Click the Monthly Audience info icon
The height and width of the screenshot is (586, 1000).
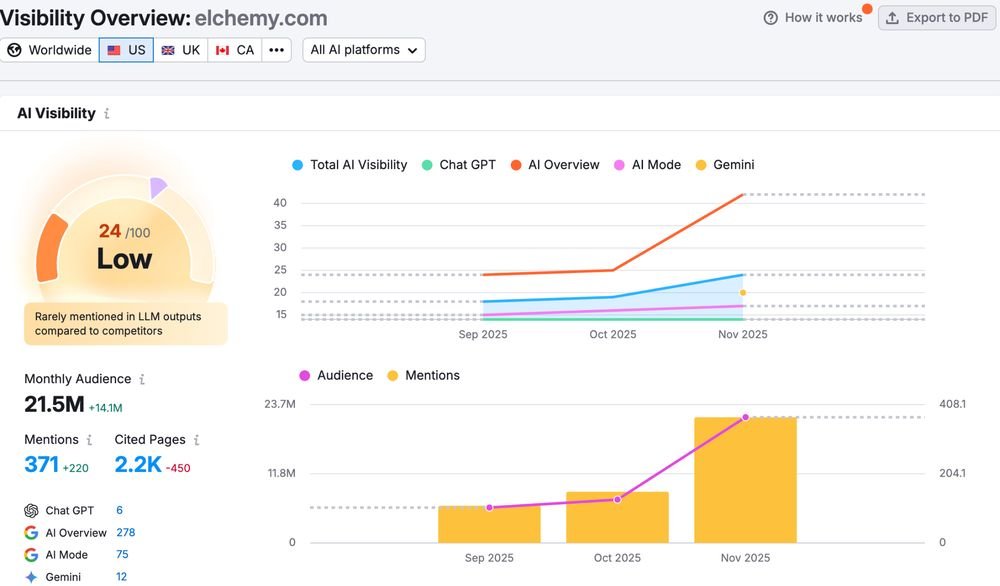(142, 379)
